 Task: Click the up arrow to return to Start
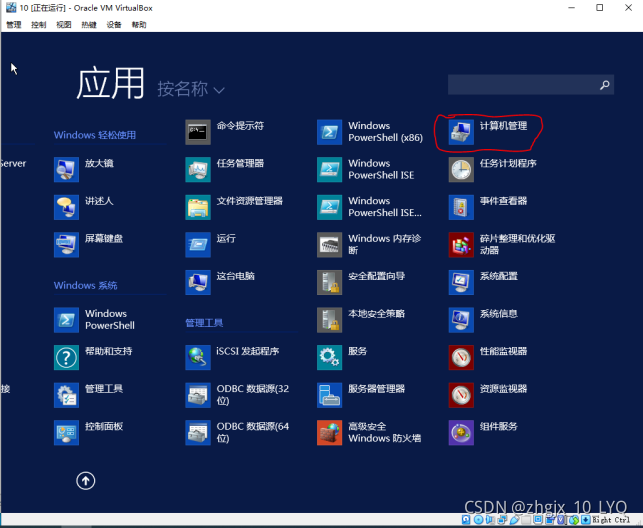86,480
